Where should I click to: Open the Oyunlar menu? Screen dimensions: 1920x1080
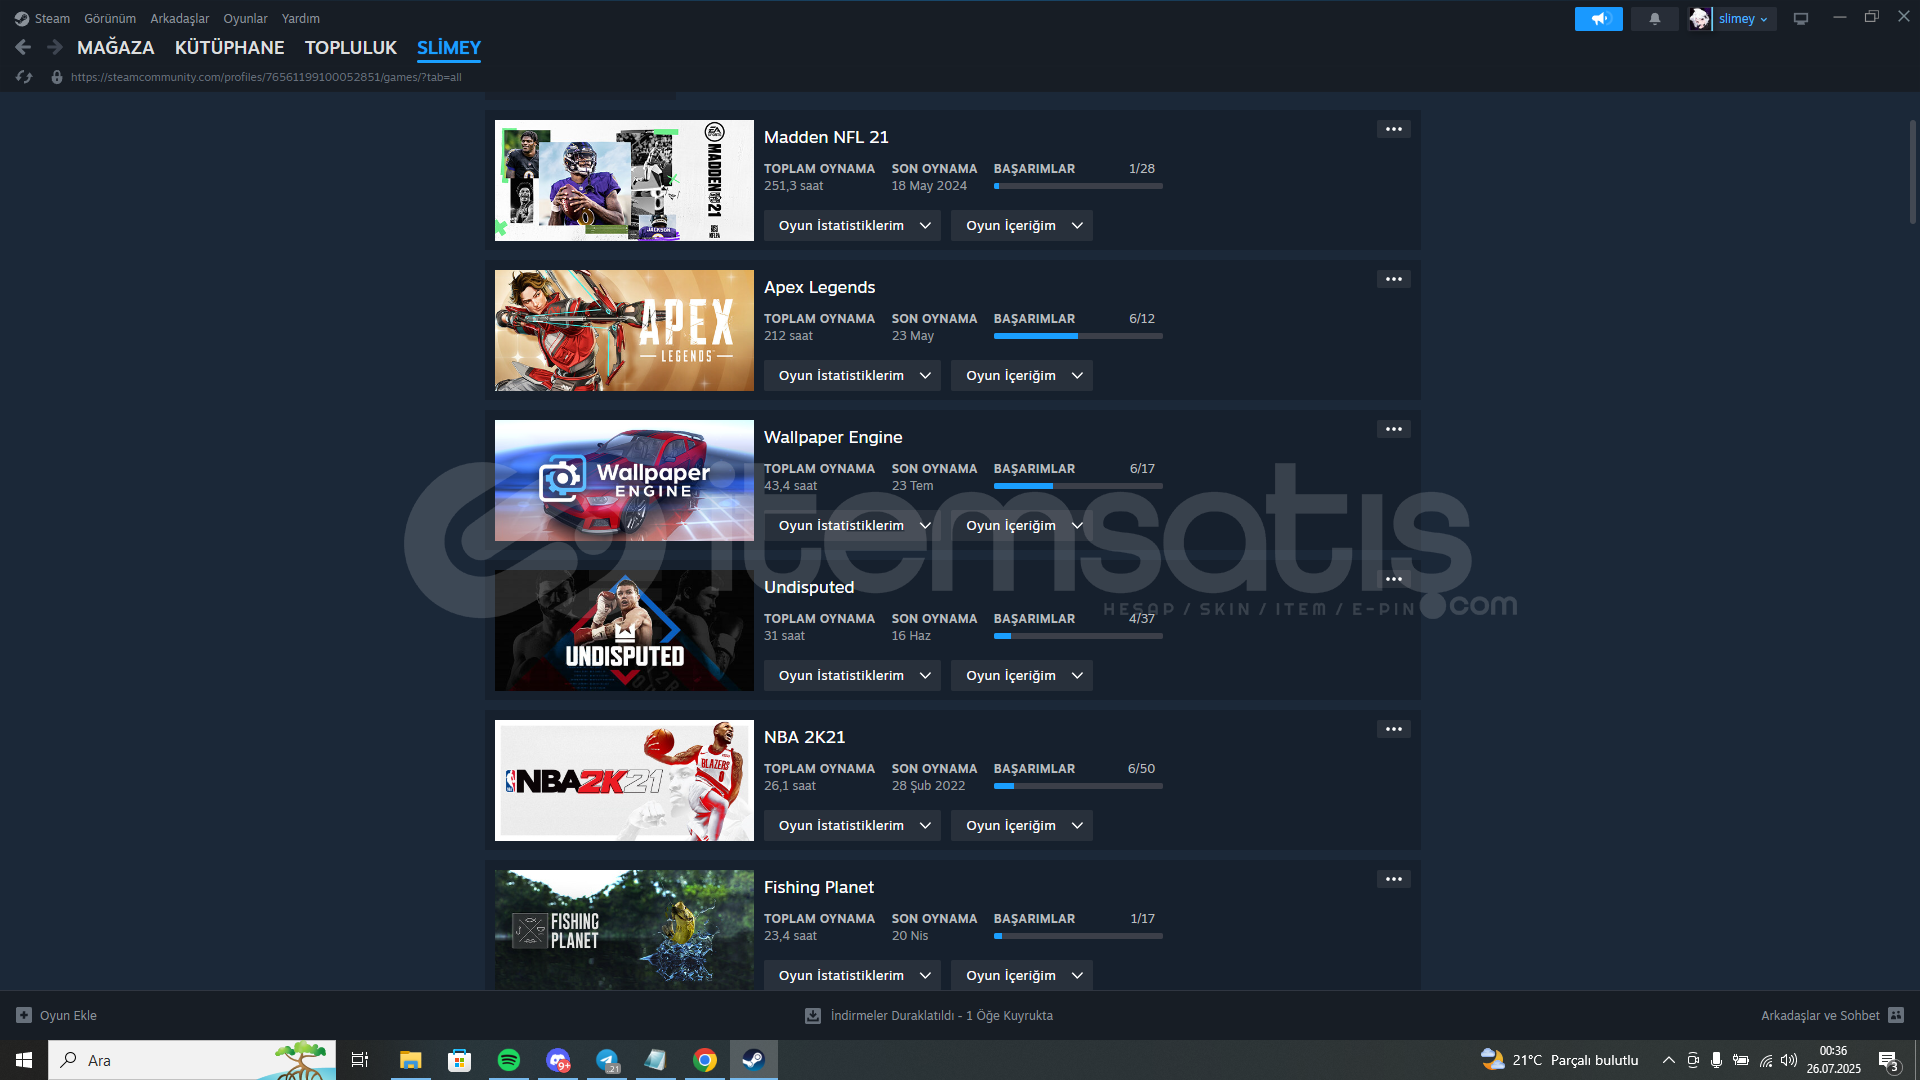pos(245,19)
